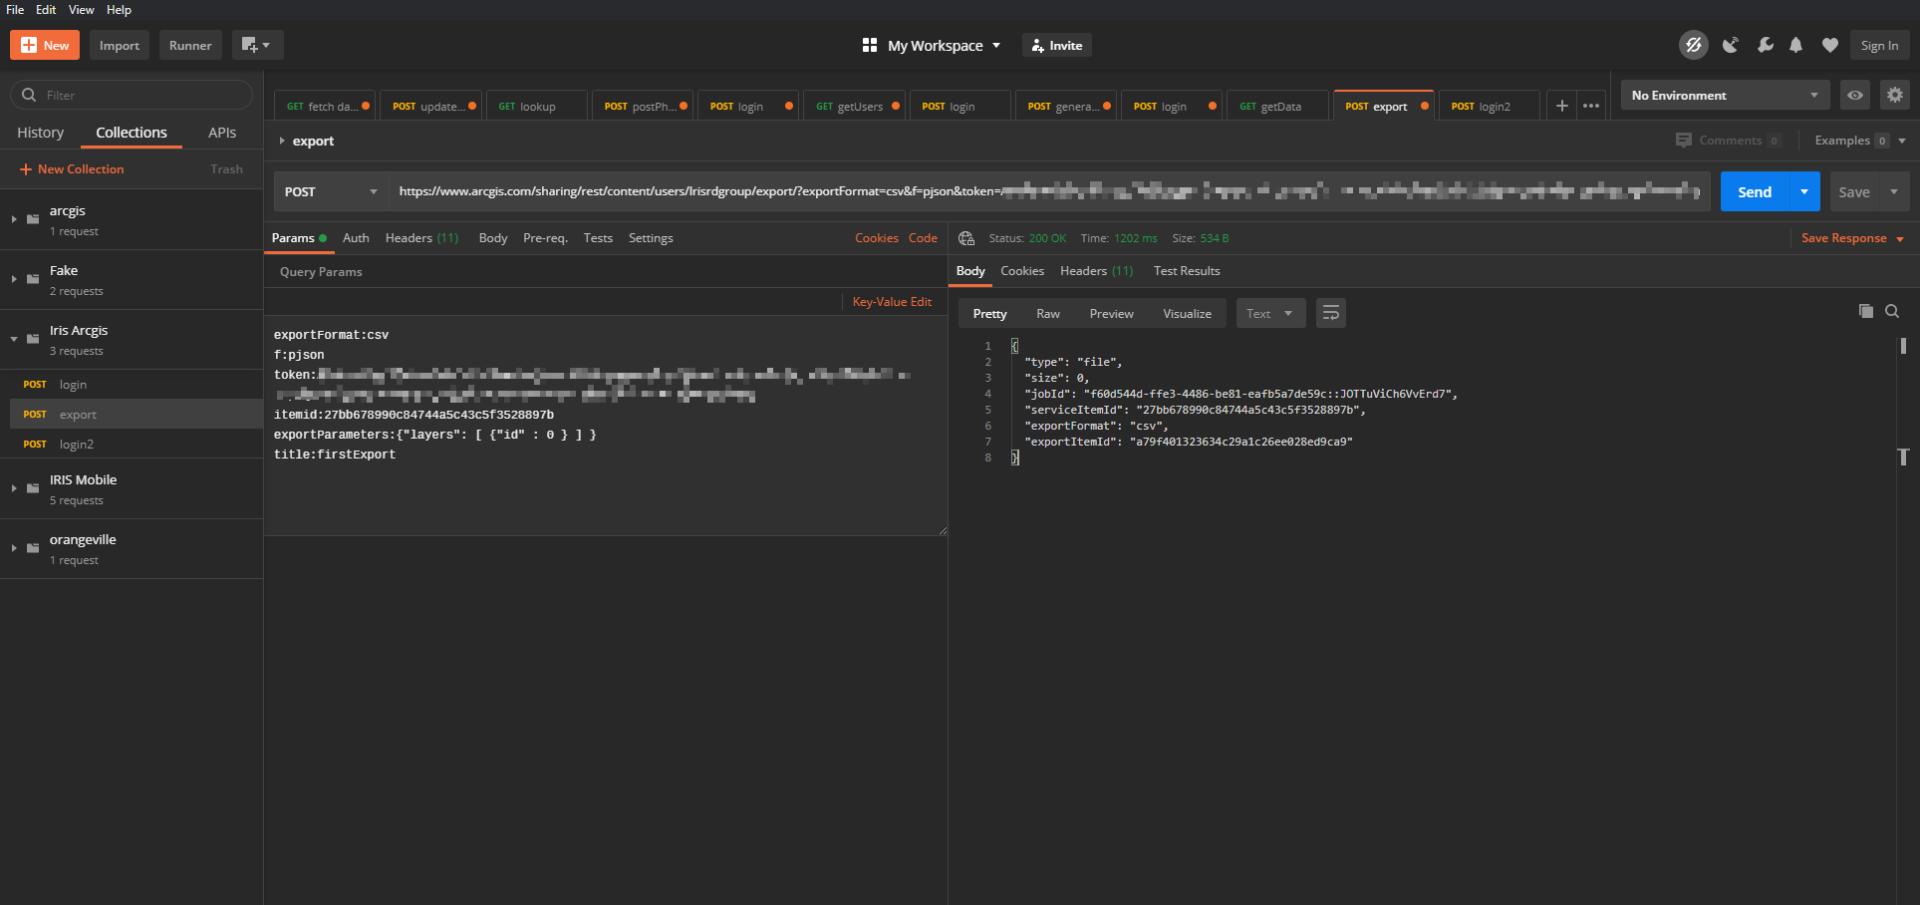Expand the Fake collection
Viewport: 1920px width, 905px height.
[x=14, y=279]
